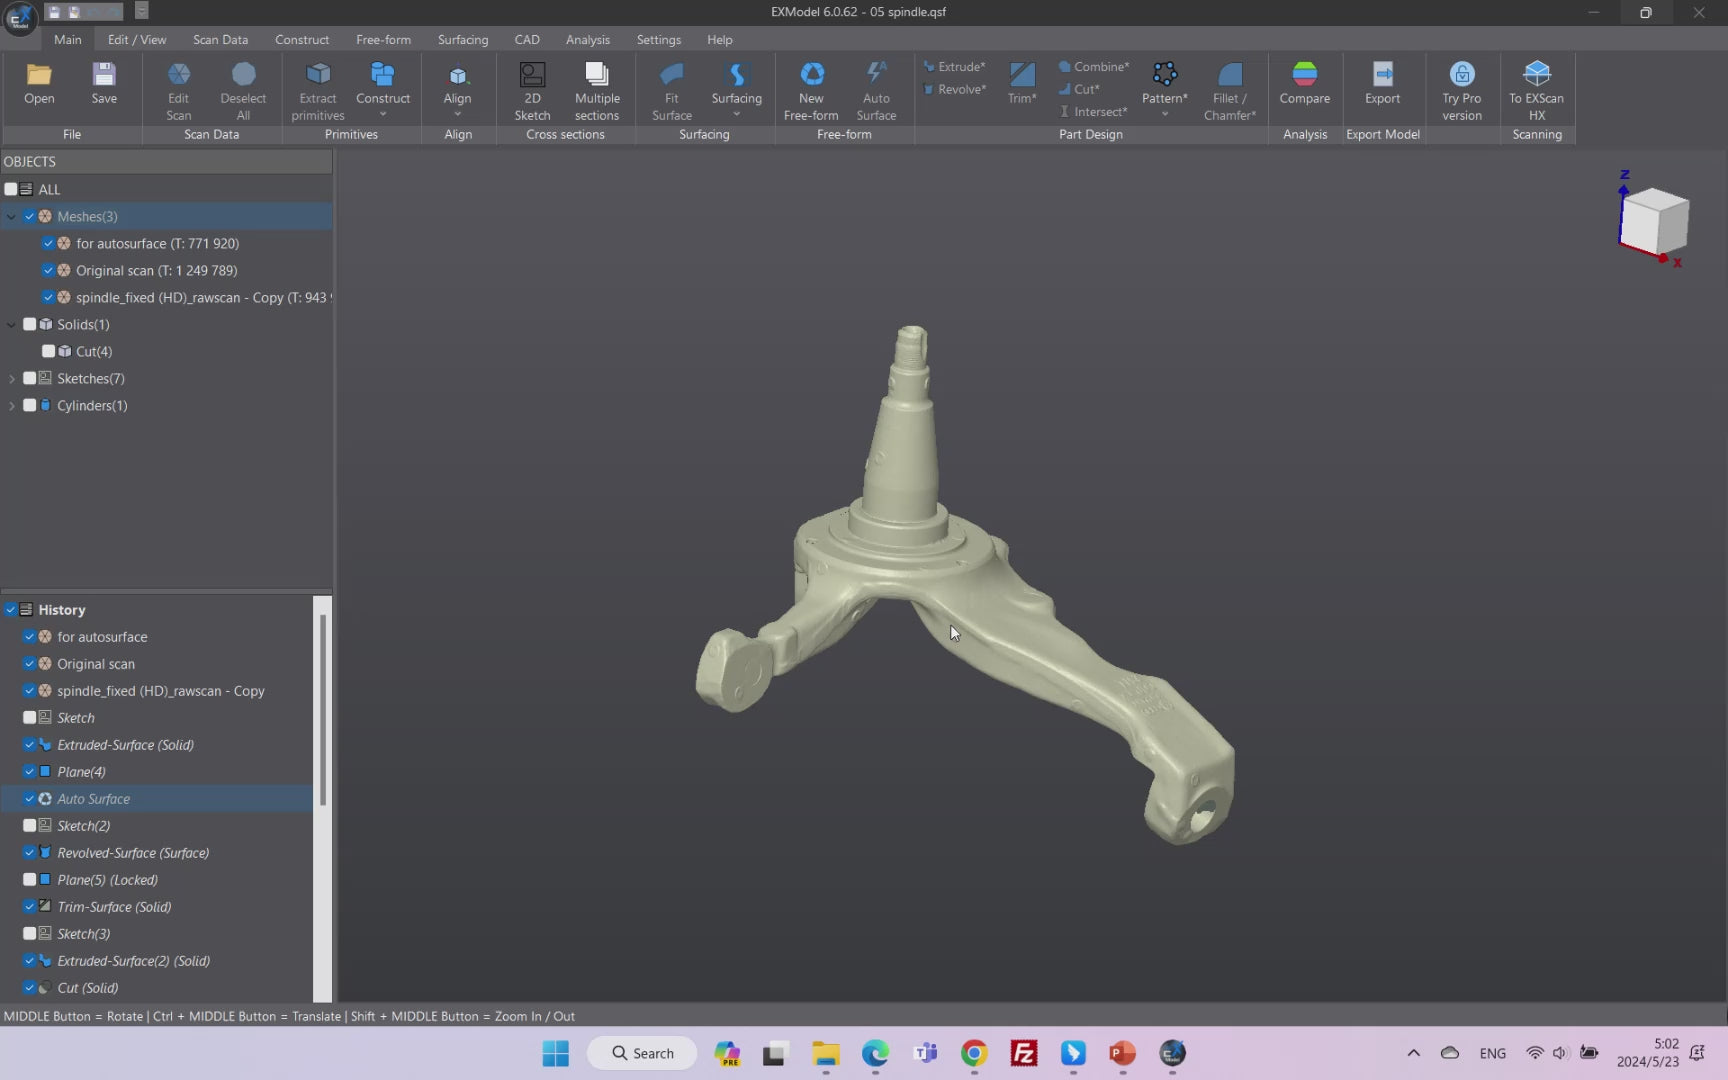Click Try Pro version icon

(x=1462, y=91)
